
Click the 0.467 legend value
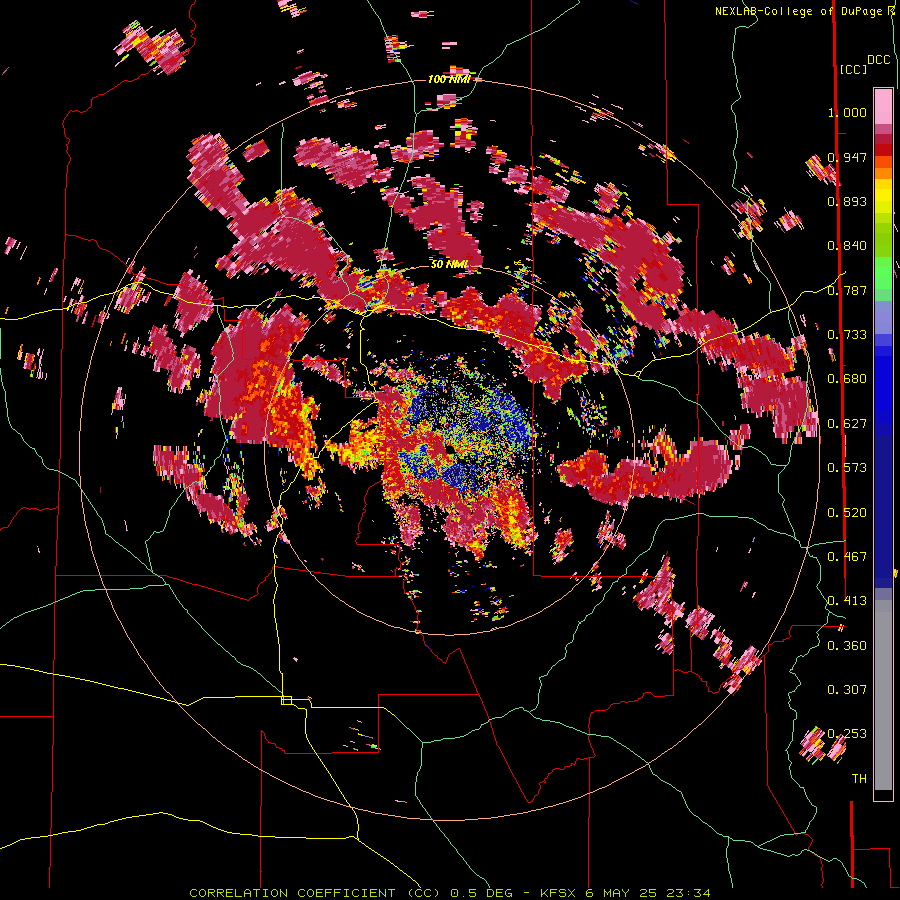[847, 557]
